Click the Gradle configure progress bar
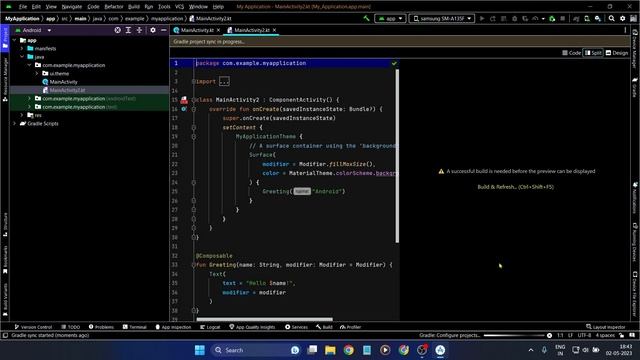 click(514, 336)
